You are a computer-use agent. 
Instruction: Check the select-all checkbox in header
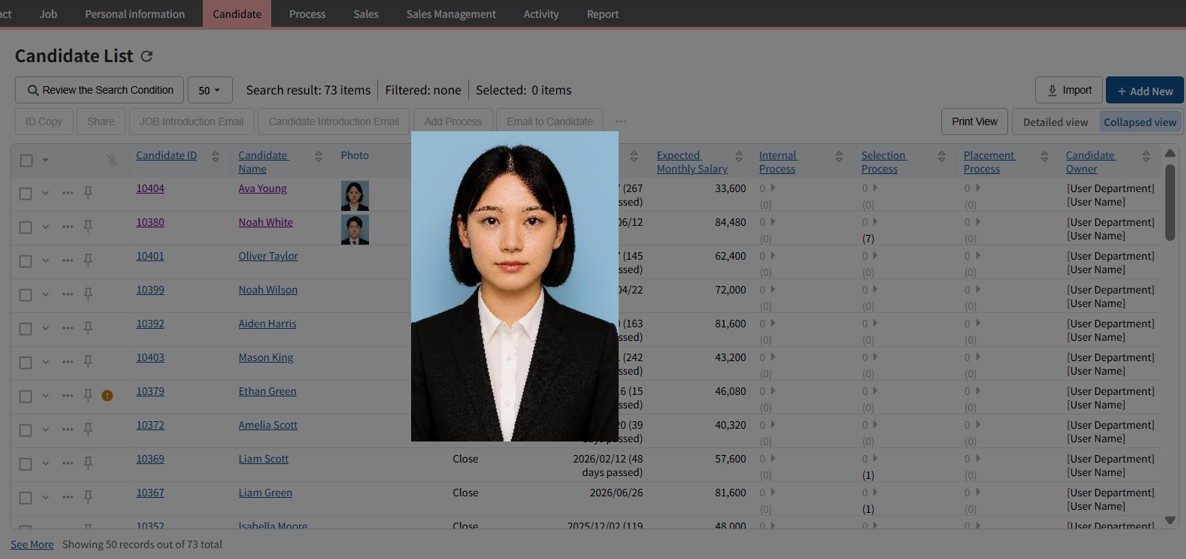[26, 160]
